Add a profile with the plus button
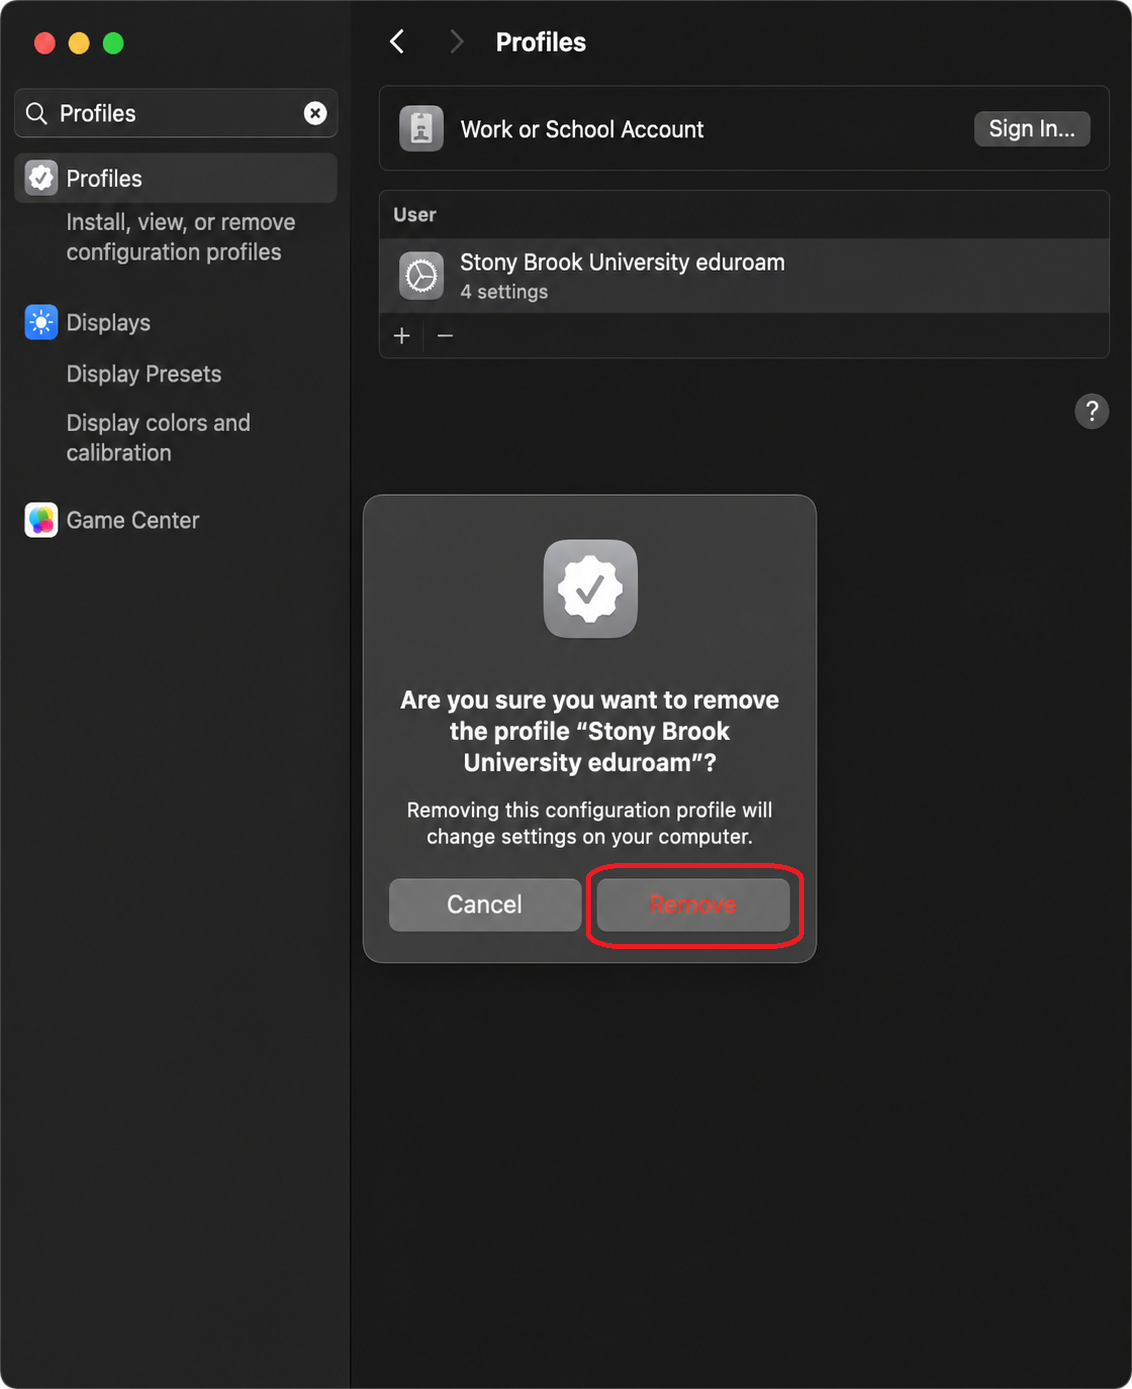This screenshot has height=1389, width=1132. pyautogui.click(x=402, y=336)
